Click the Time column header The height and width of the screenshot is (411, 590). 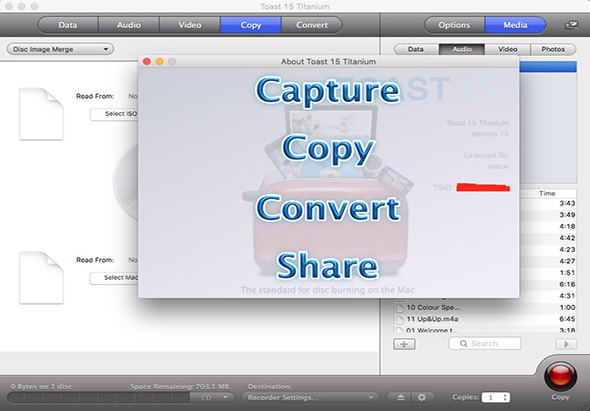click(x=547, y=193)
